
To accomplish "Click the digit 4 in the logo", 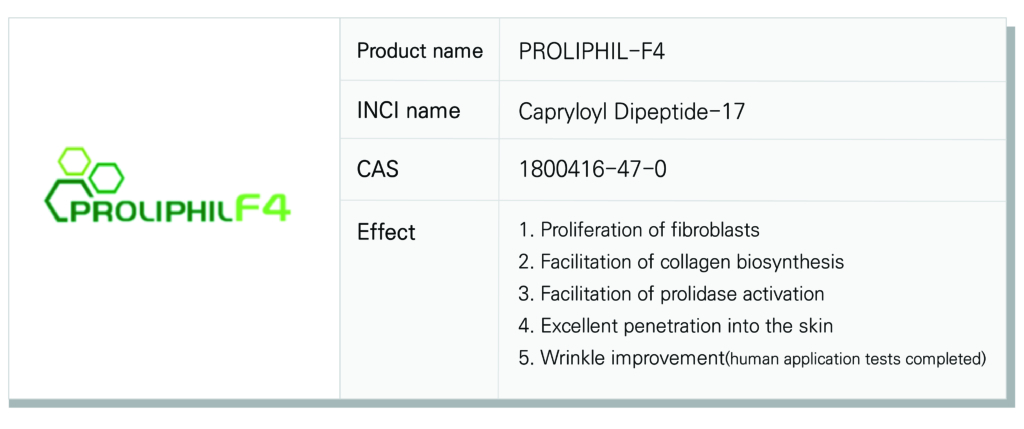I will pyautogui.click(x=278, y=210).
